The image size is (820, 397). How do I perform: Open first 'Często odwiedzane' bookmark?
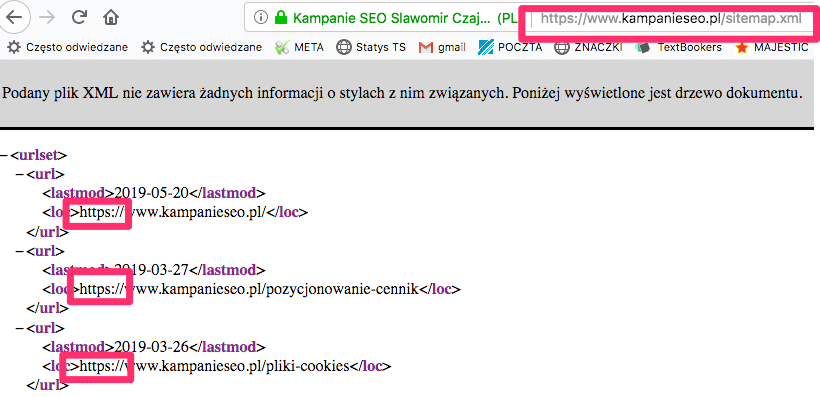[x=68, y=48]
